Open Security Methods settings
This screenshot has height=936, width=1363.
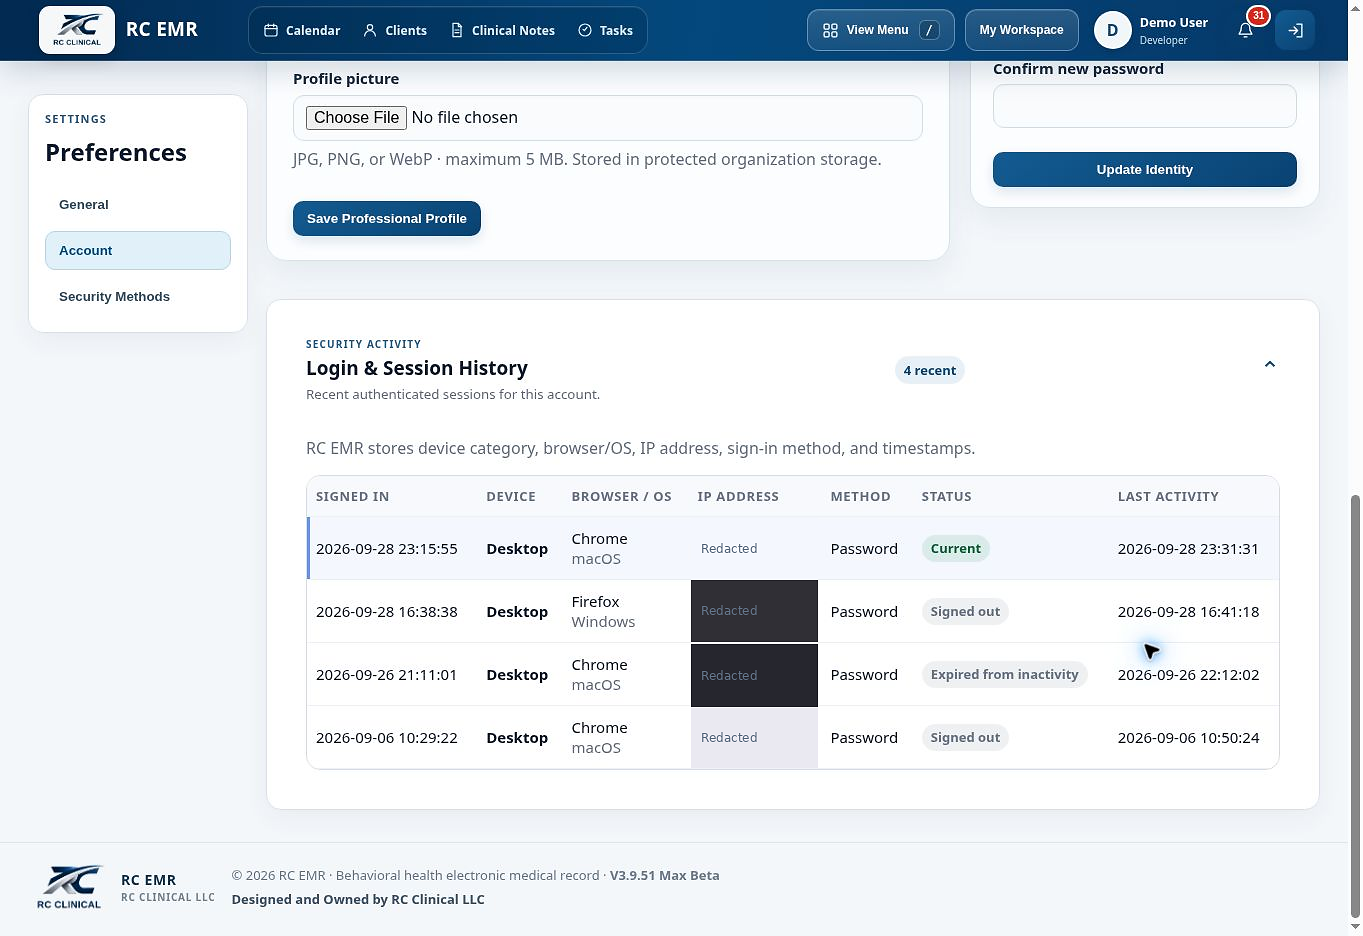click(138, 296)
